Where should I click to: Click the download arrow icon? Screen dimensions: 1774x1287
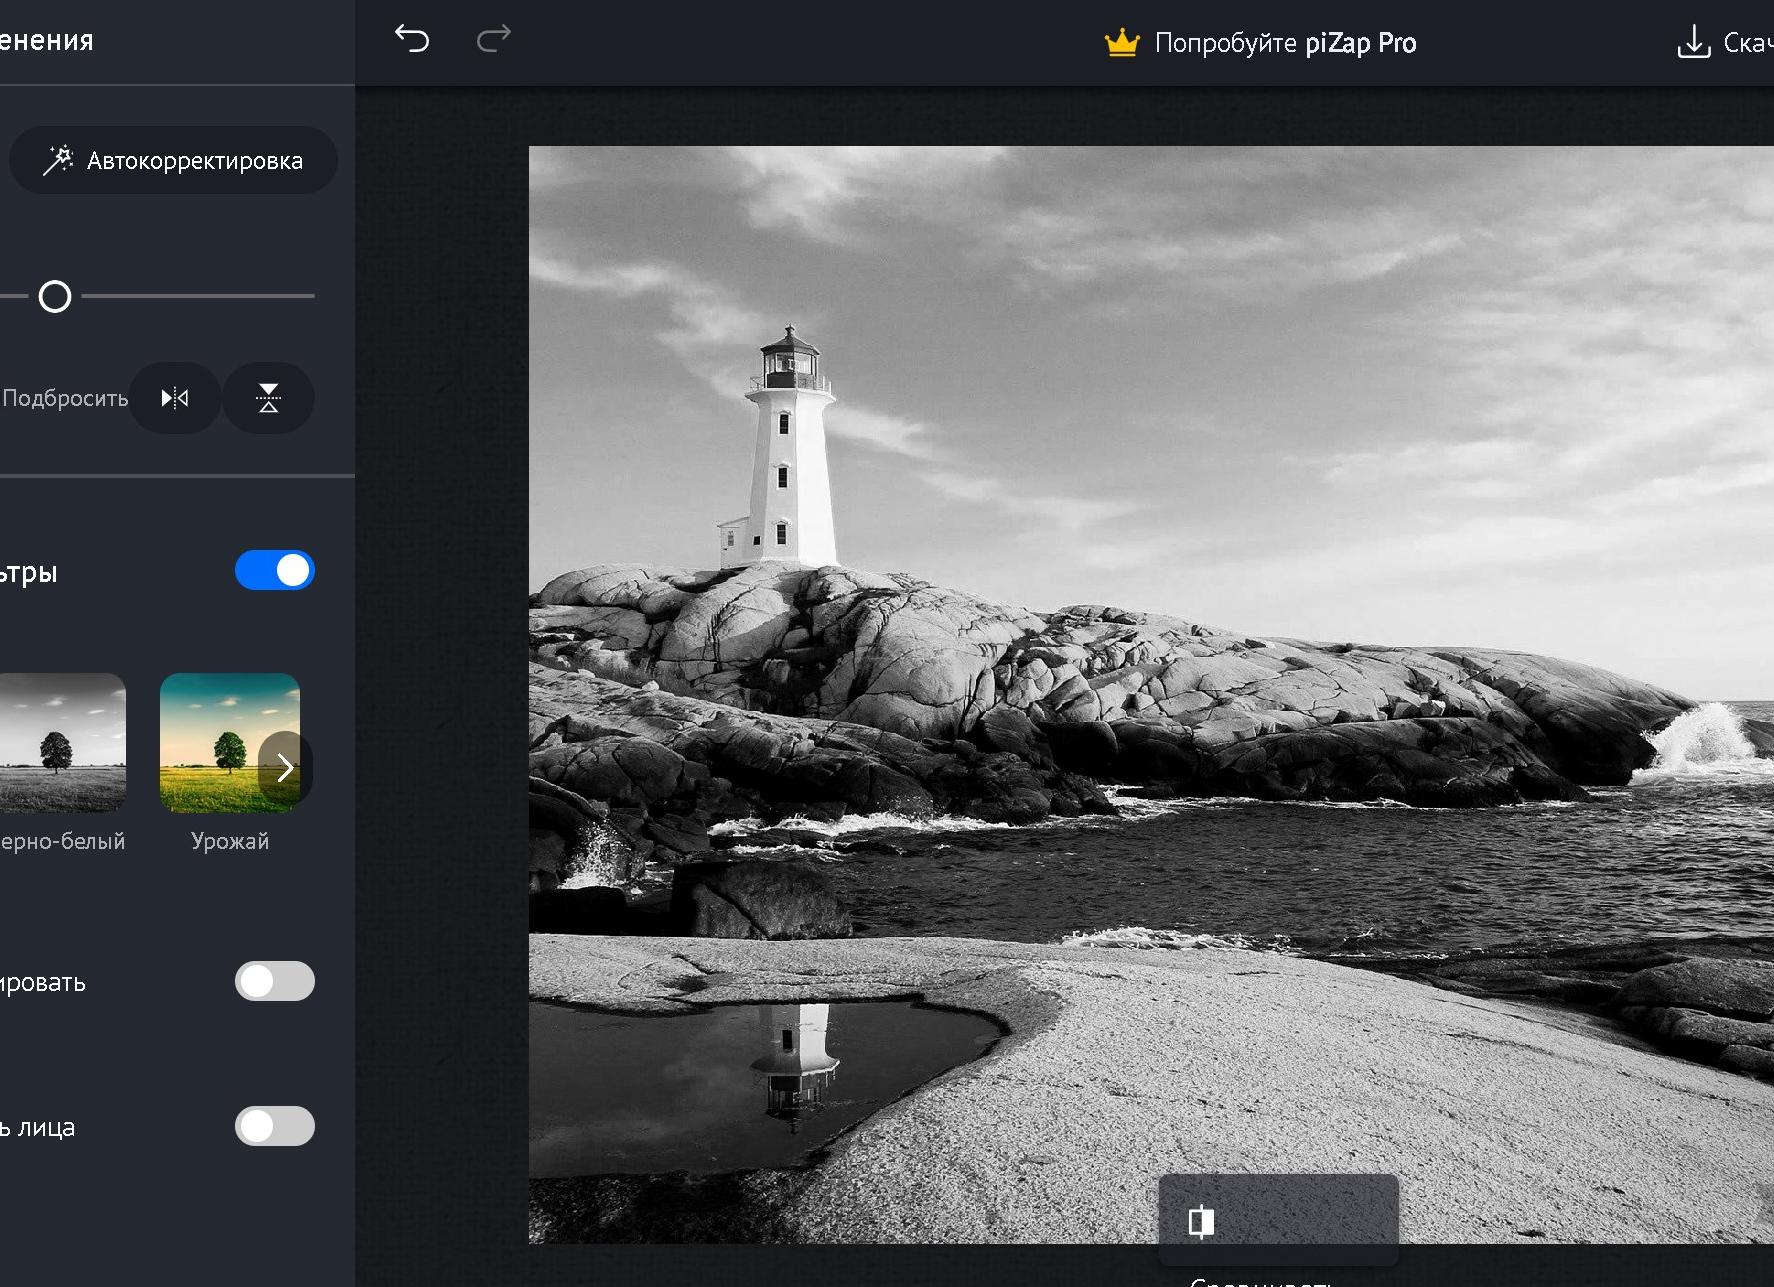coord(1693,42)
